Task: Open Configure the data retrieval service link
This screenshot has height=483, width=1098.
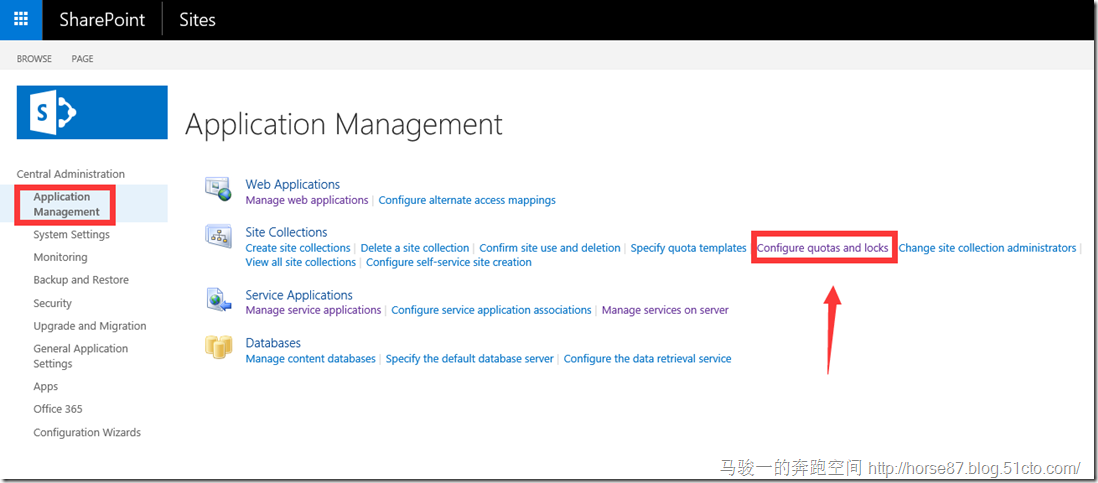Action: click(648, 358)
